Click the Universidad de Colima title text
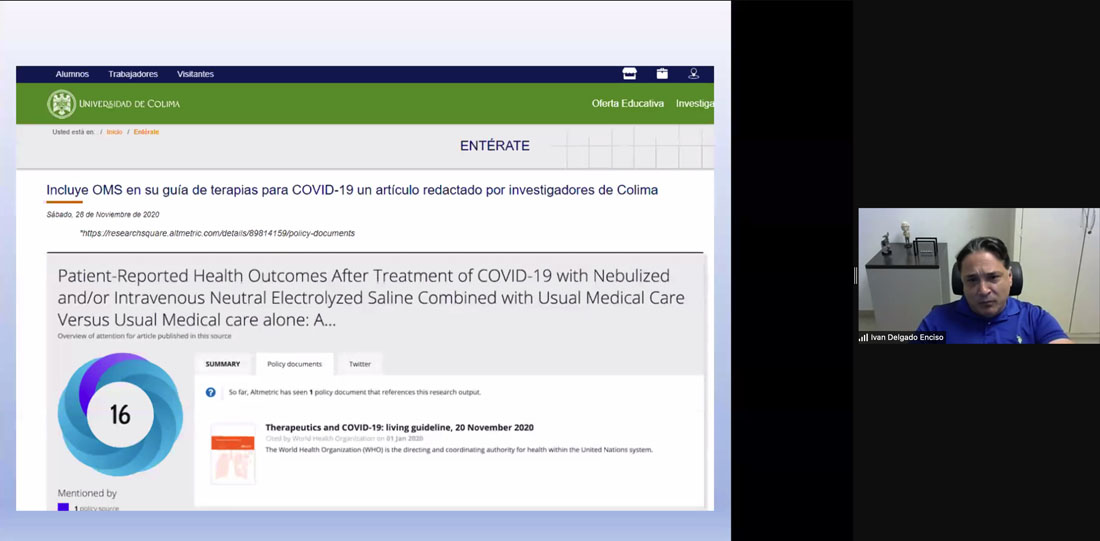Image resolution: width=1100 pixels, height=541 pixels. [x=130, y=104]
